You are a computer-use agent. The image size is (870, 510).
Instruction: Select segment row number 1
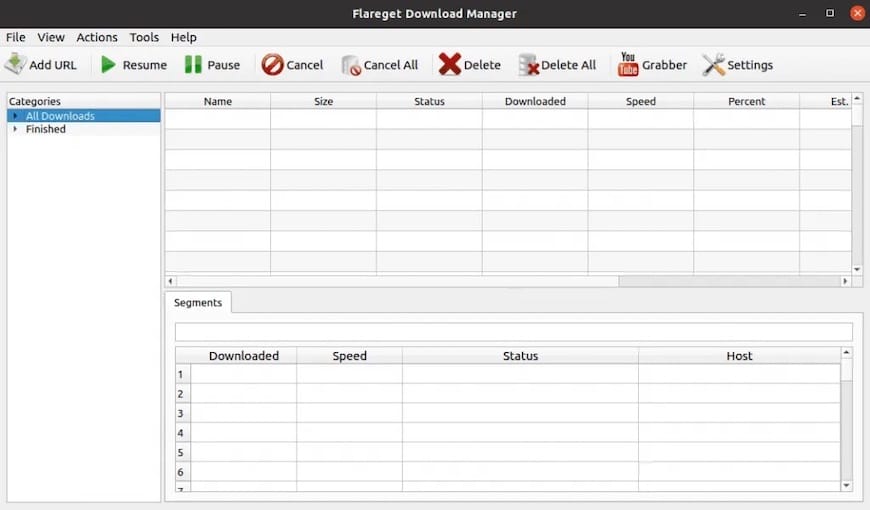pos(183,374)
